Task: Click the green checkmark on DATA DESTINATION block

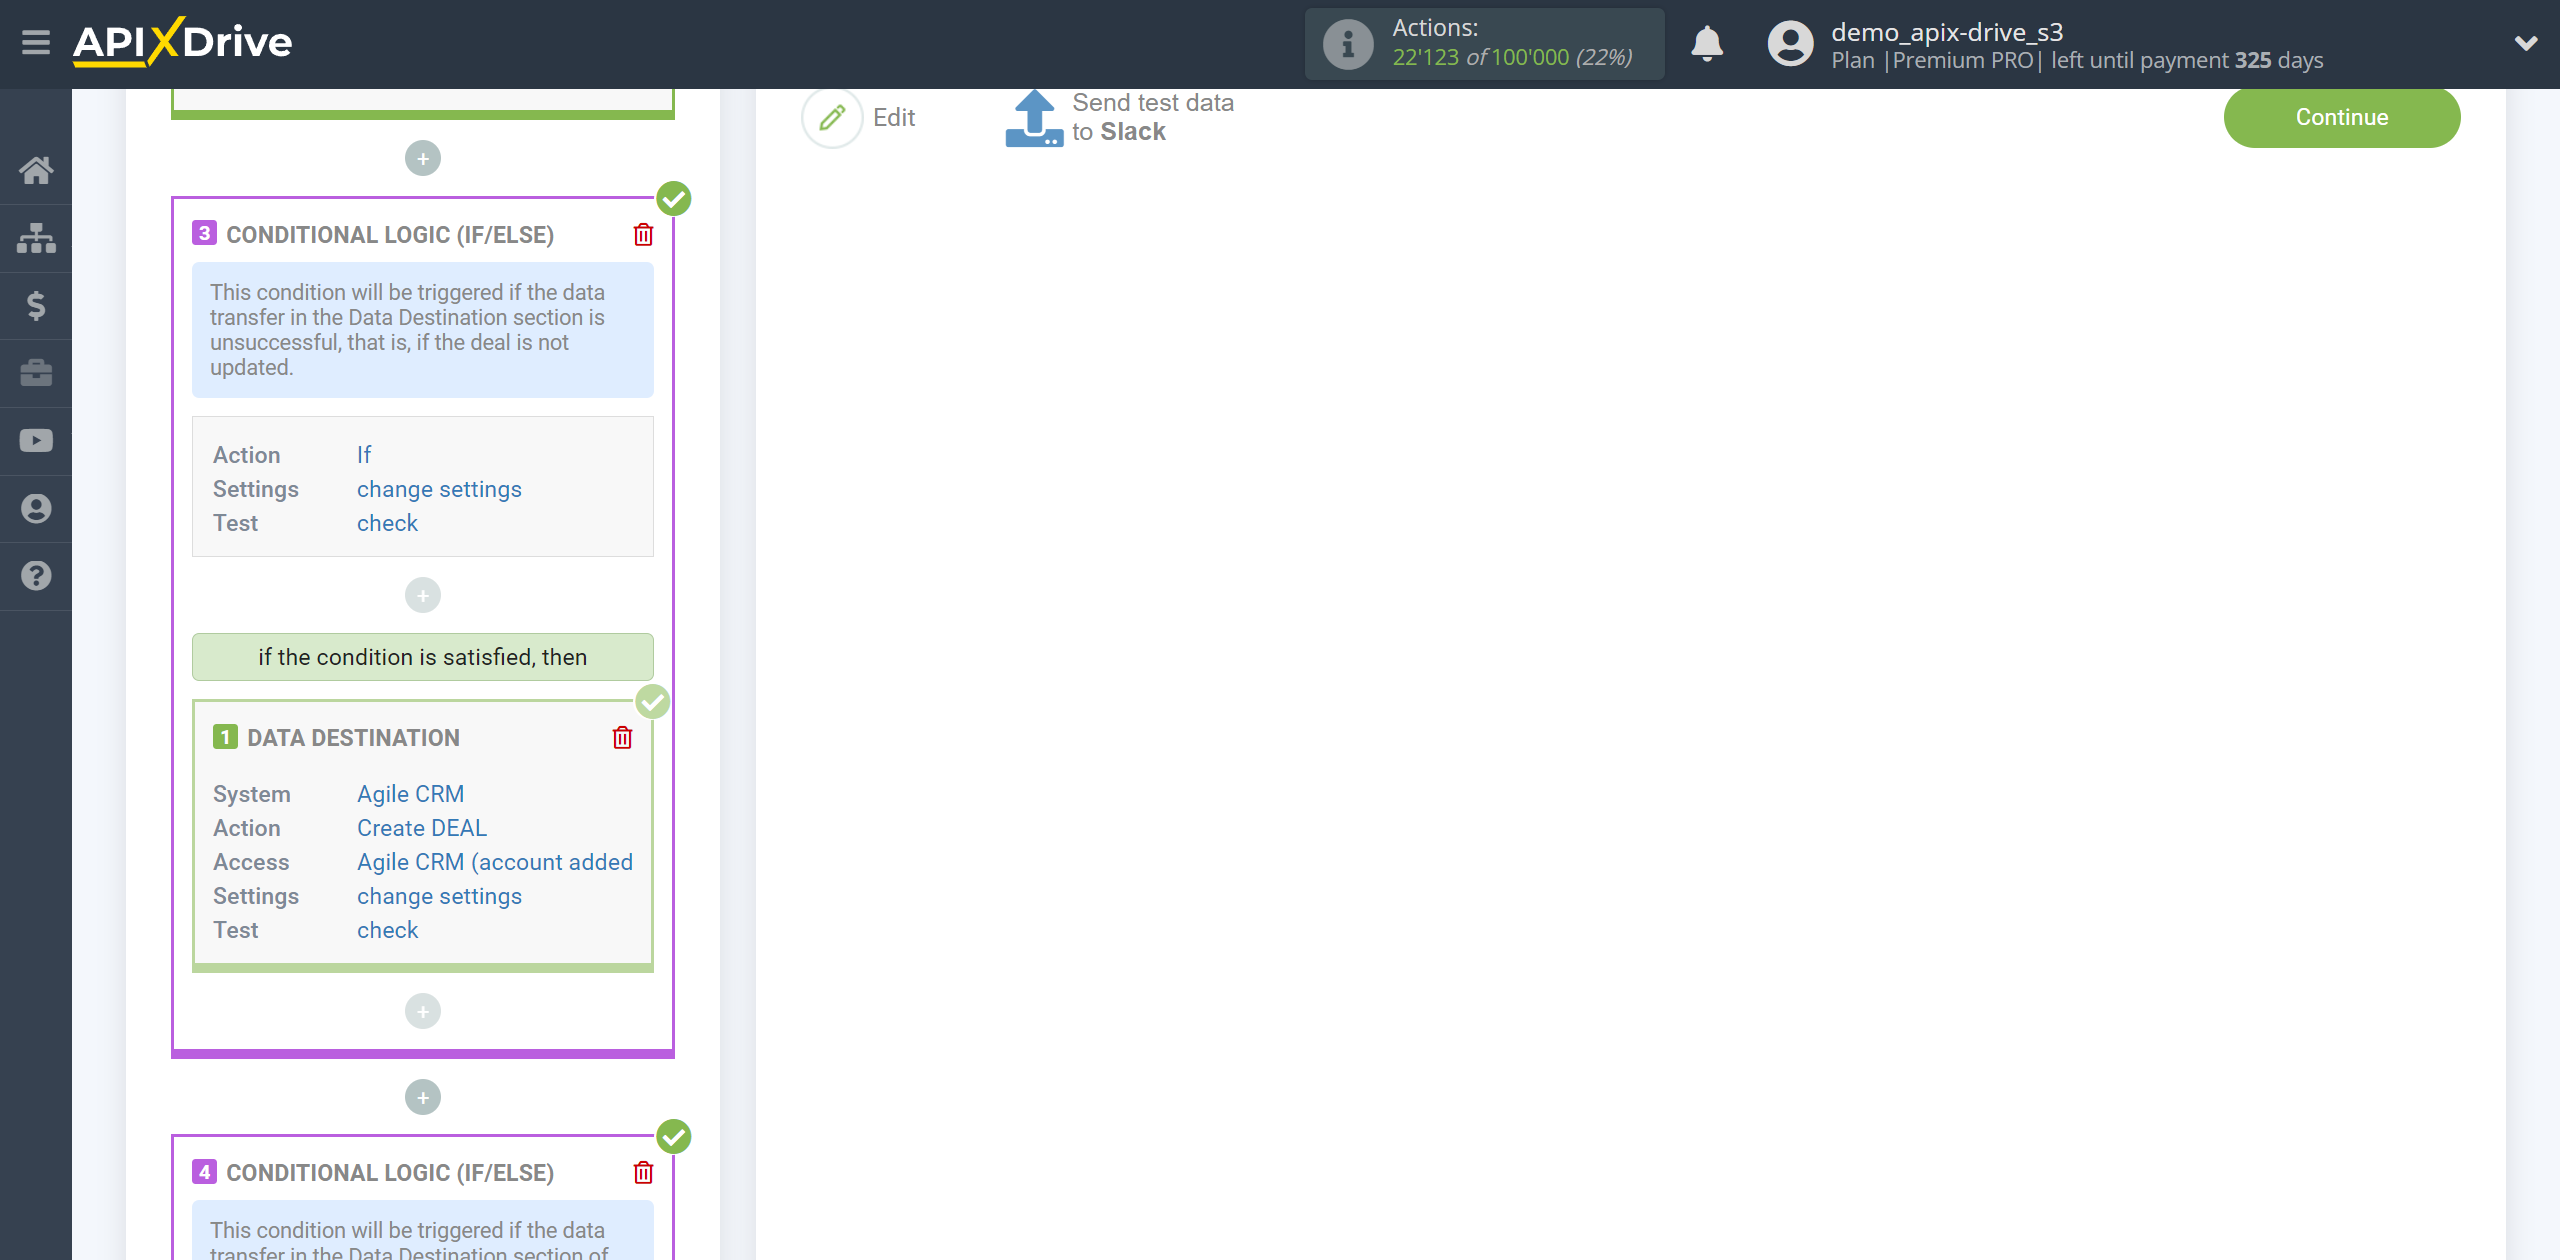Action: coord(651,702)
